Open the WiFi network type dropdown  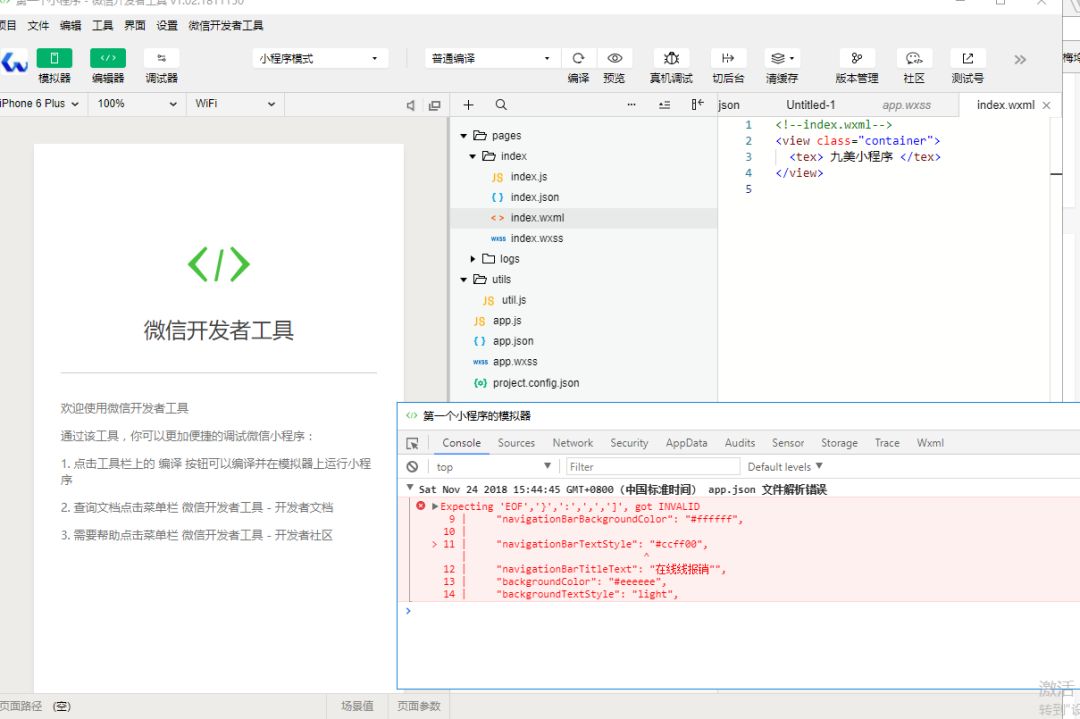tap(235, 104)
